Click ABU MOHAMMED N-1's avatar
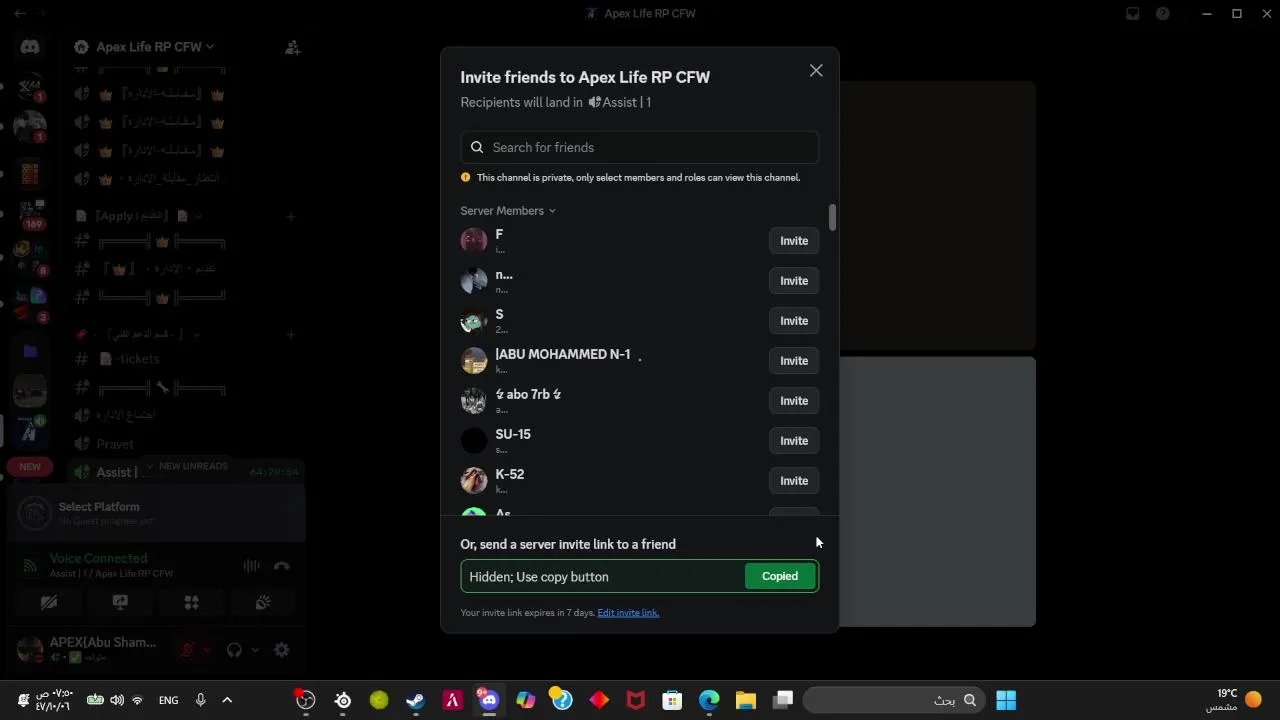1280x720 pixels. tap(474, 360)
